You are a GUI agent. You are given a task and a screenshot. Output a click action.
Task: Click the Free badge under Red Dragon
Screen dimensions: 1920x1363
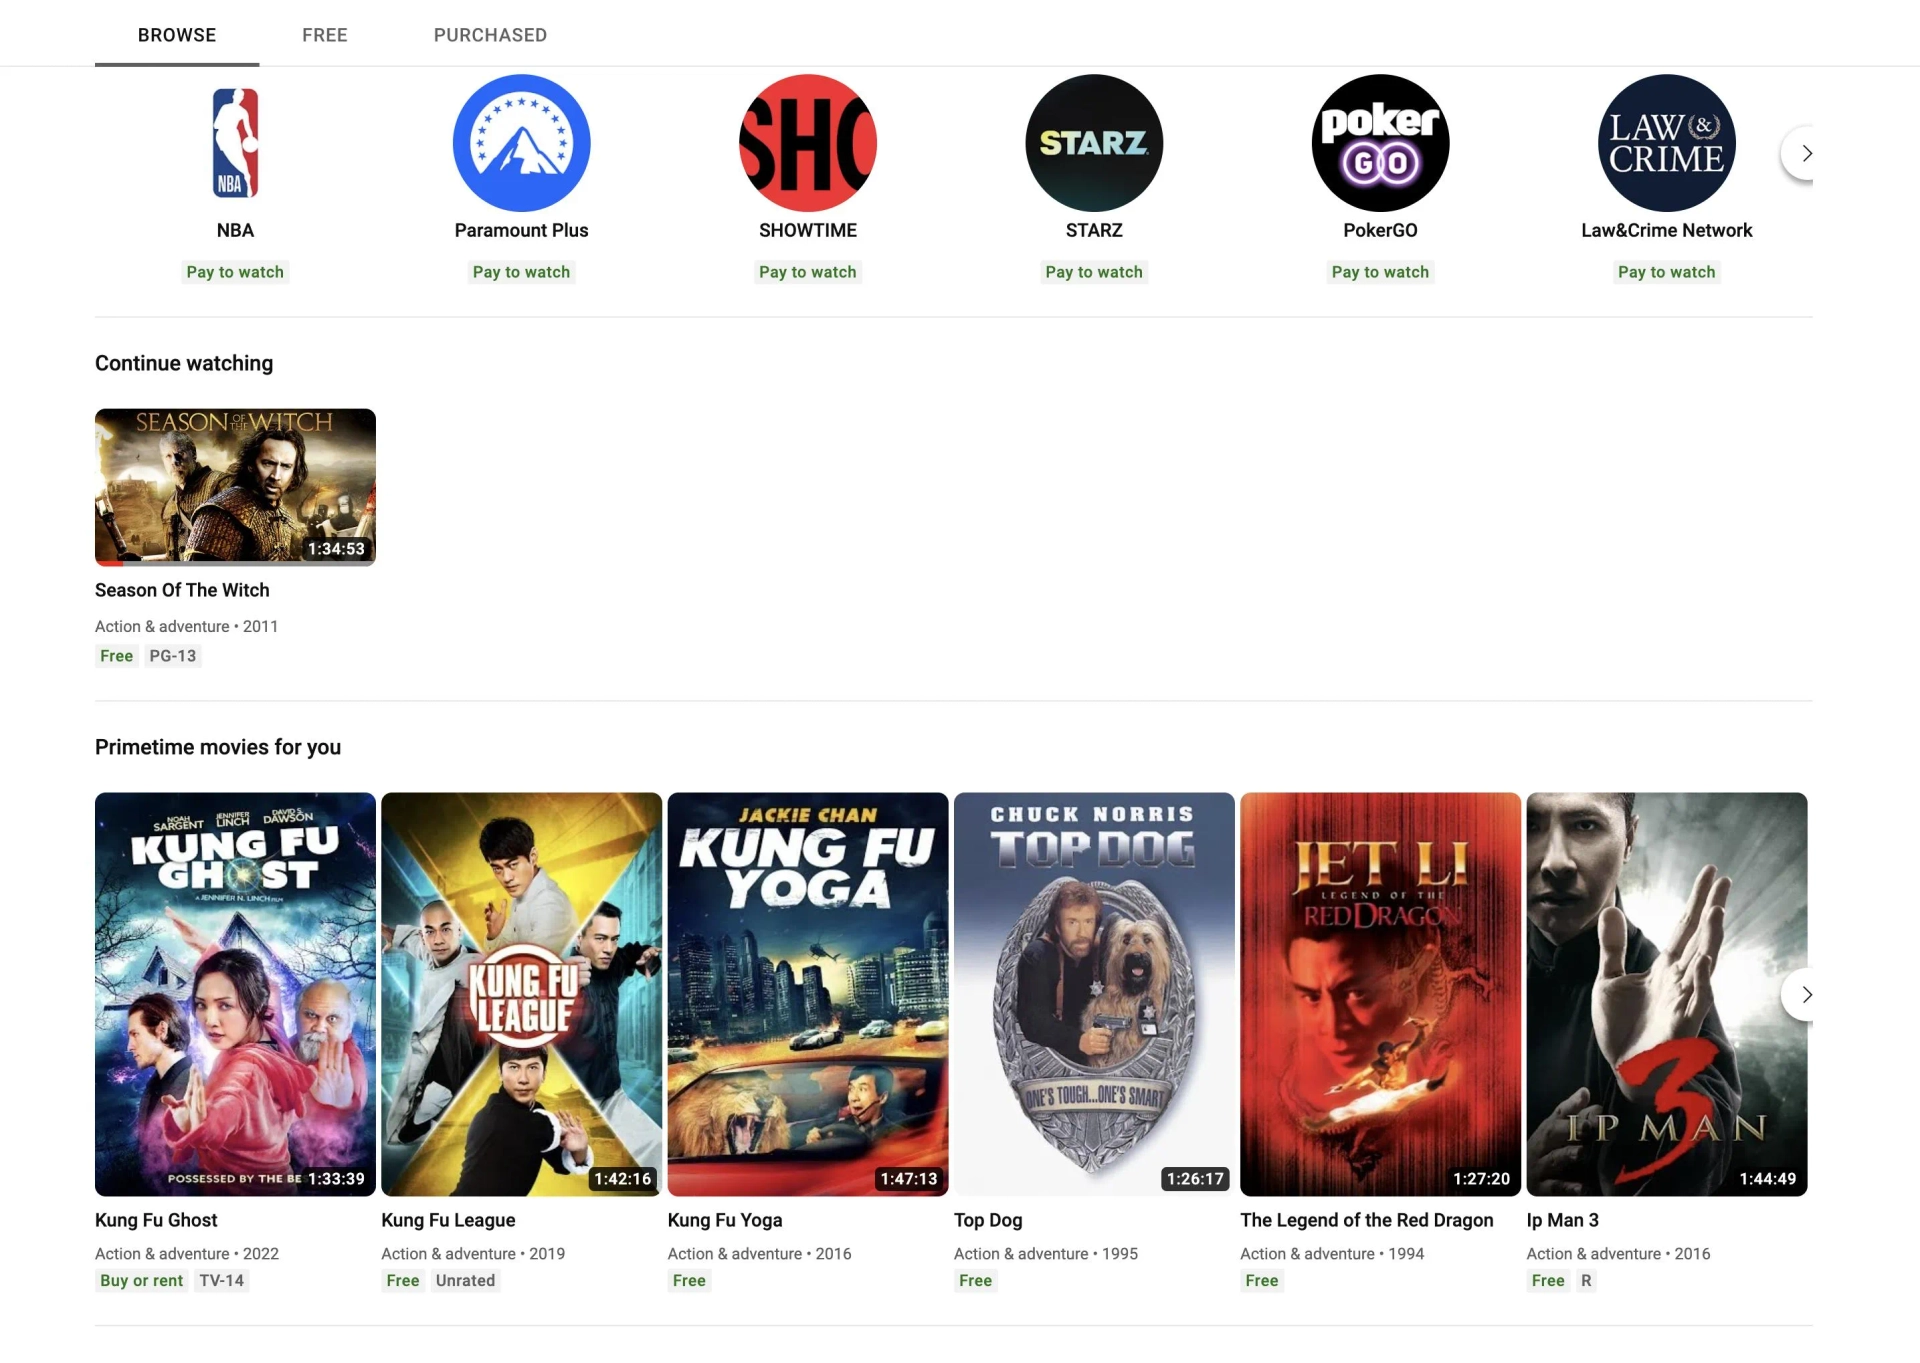pyautogui.click(x=1261, y=1280)
